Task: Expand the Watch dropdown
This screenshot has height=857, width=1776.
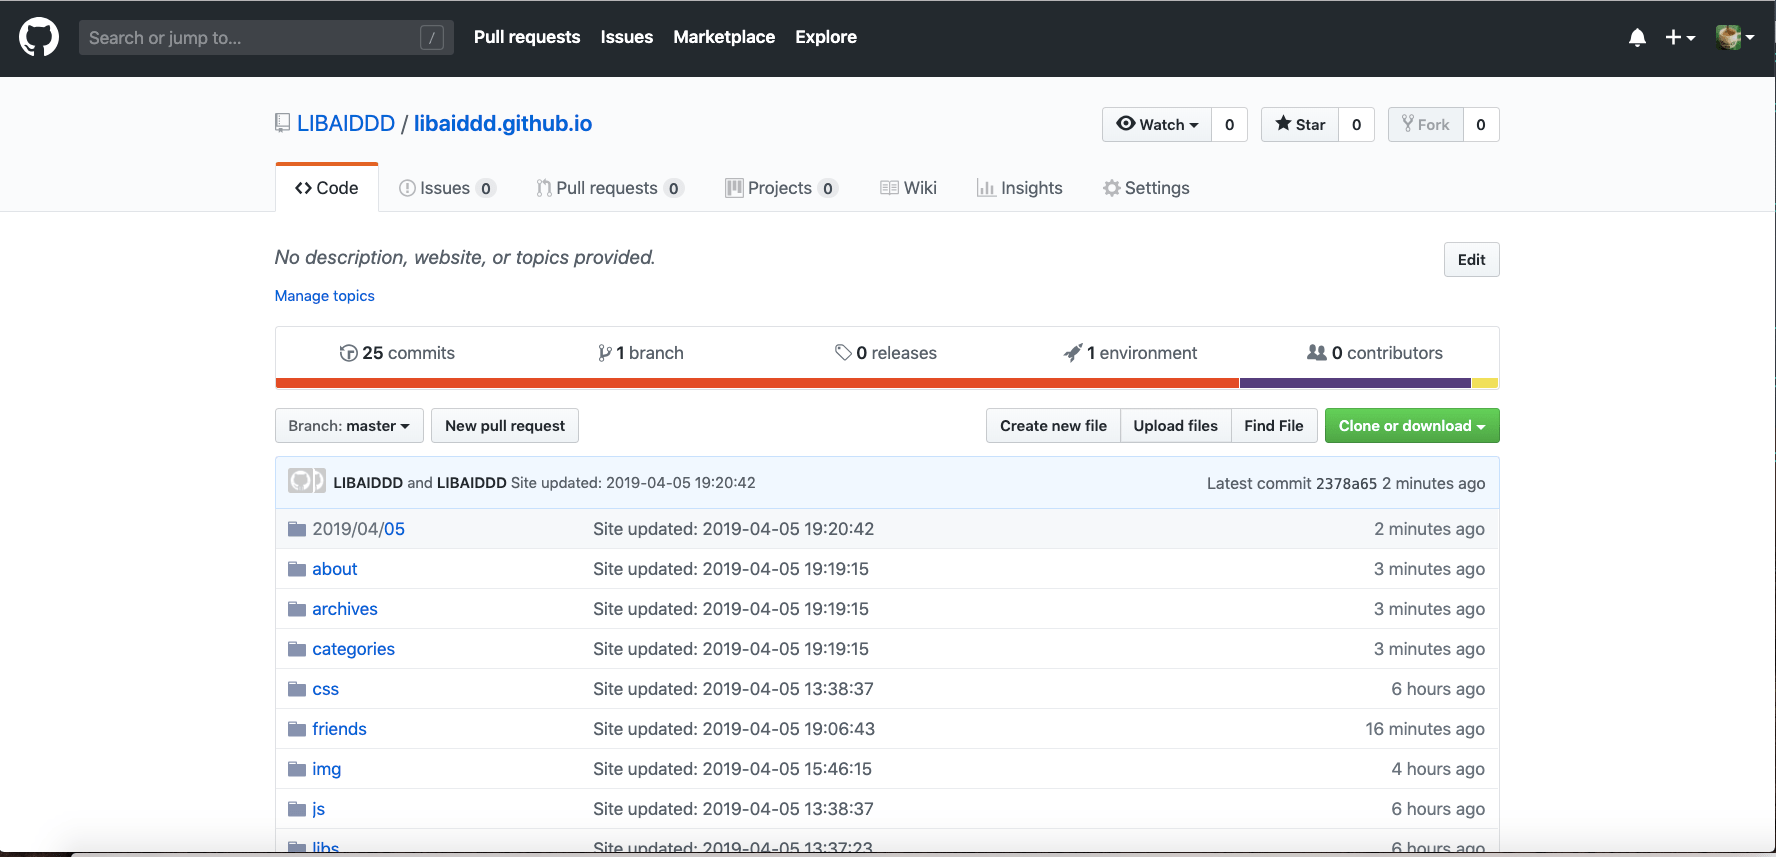Action: (1157, 124)
